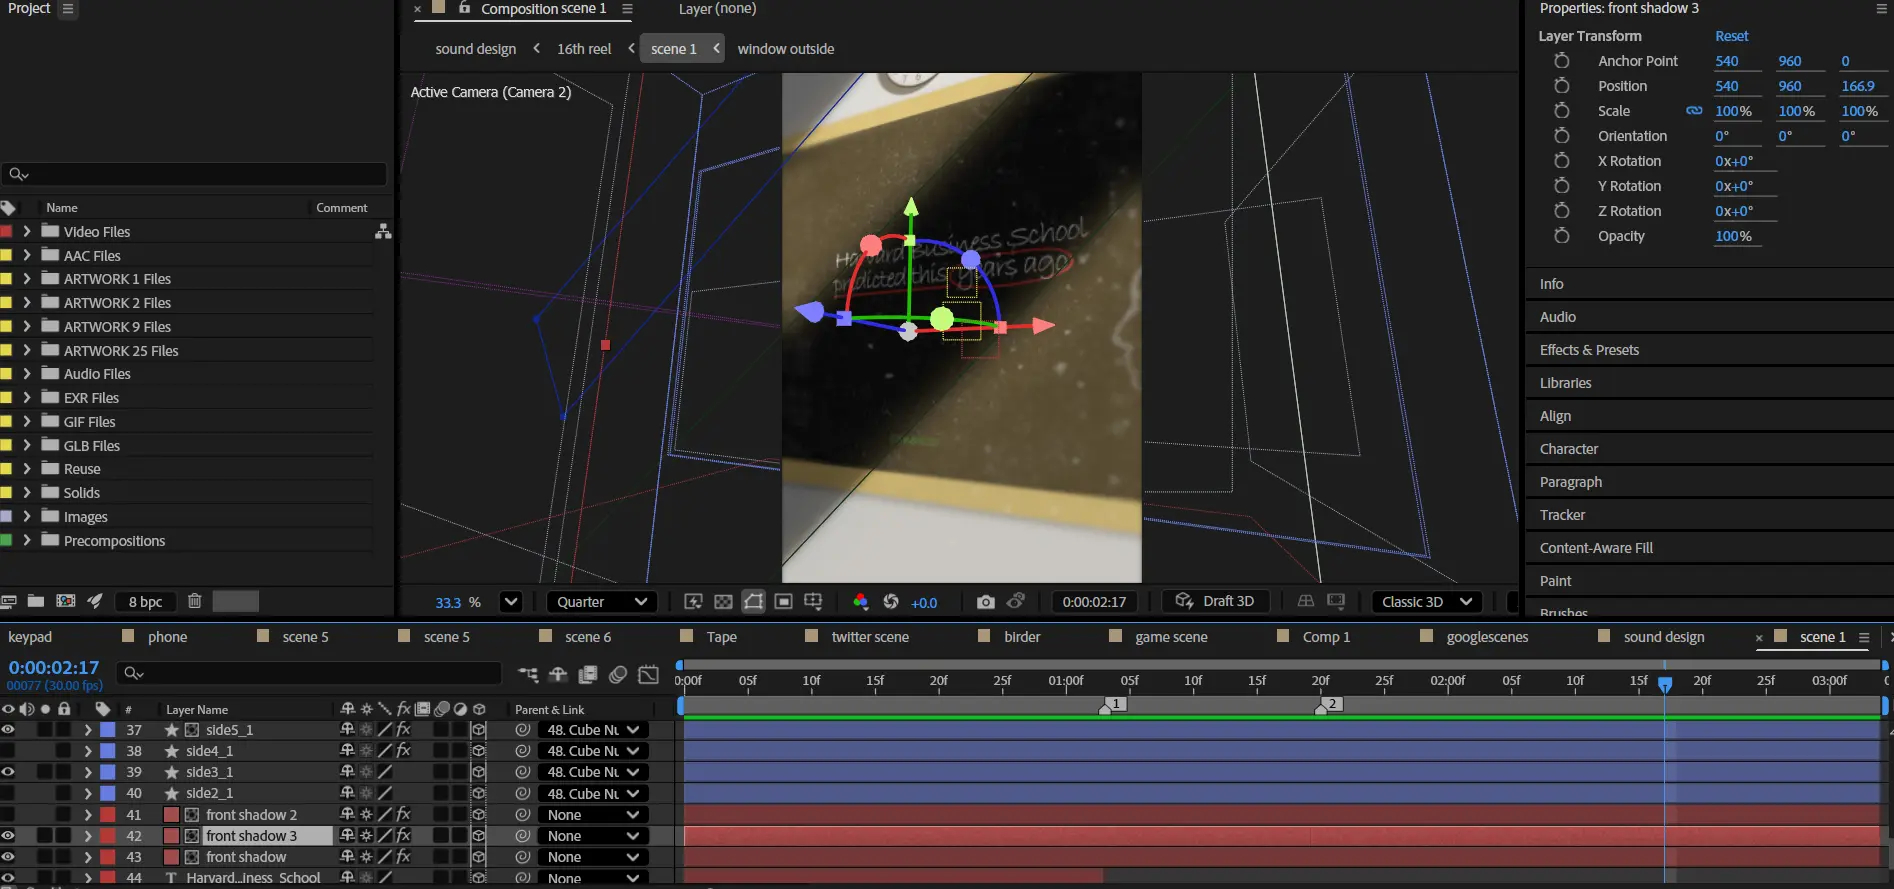Image resolution: width=1894 pixels, height=889 pixels.
Task: Click Reset in Layer Transform
Action: tap(1731, 36)
